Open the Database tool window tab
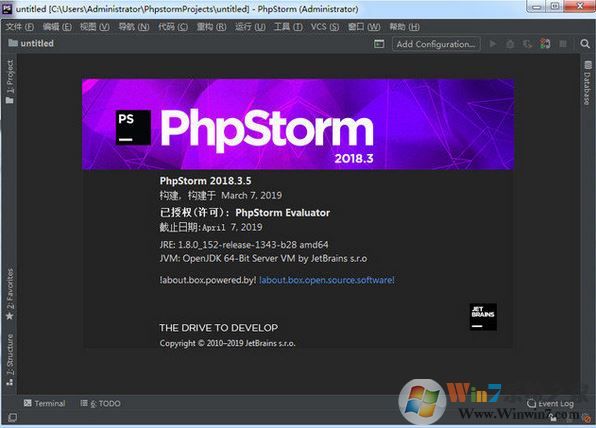Image resolution: width=596 pixels, height=428 pixels. [x=588, y=82]
